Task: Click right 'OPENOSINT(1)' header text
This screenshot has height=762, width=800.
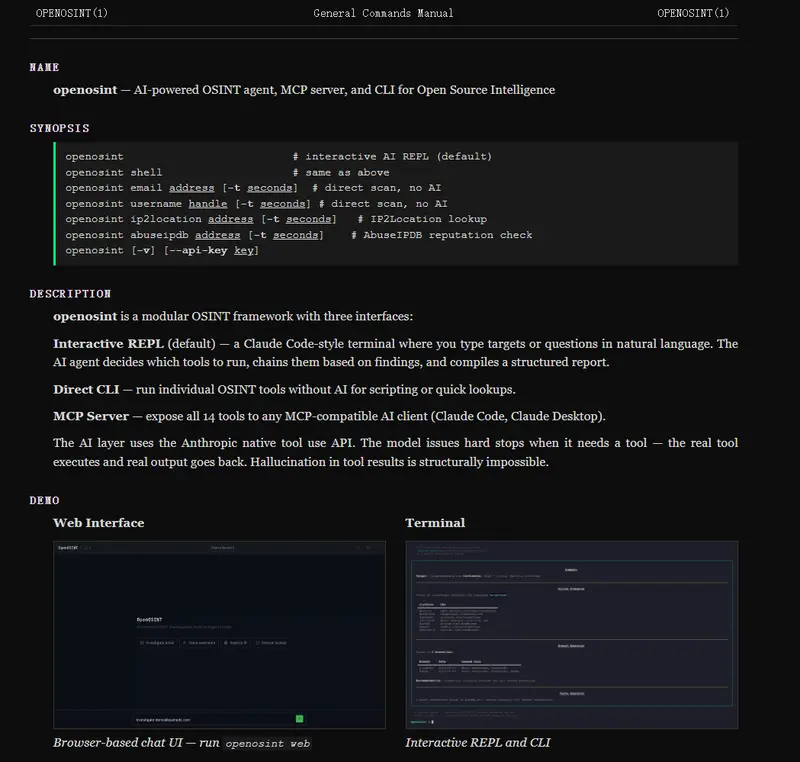Action: [693, 13]
